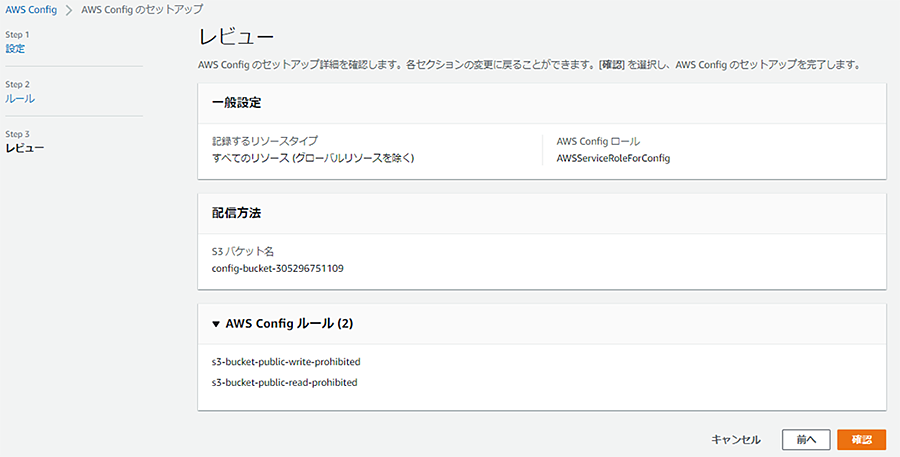Click the config-bucket-305296751109 bucket name
This screenshot has height=457, width=900.
point(277,268)
